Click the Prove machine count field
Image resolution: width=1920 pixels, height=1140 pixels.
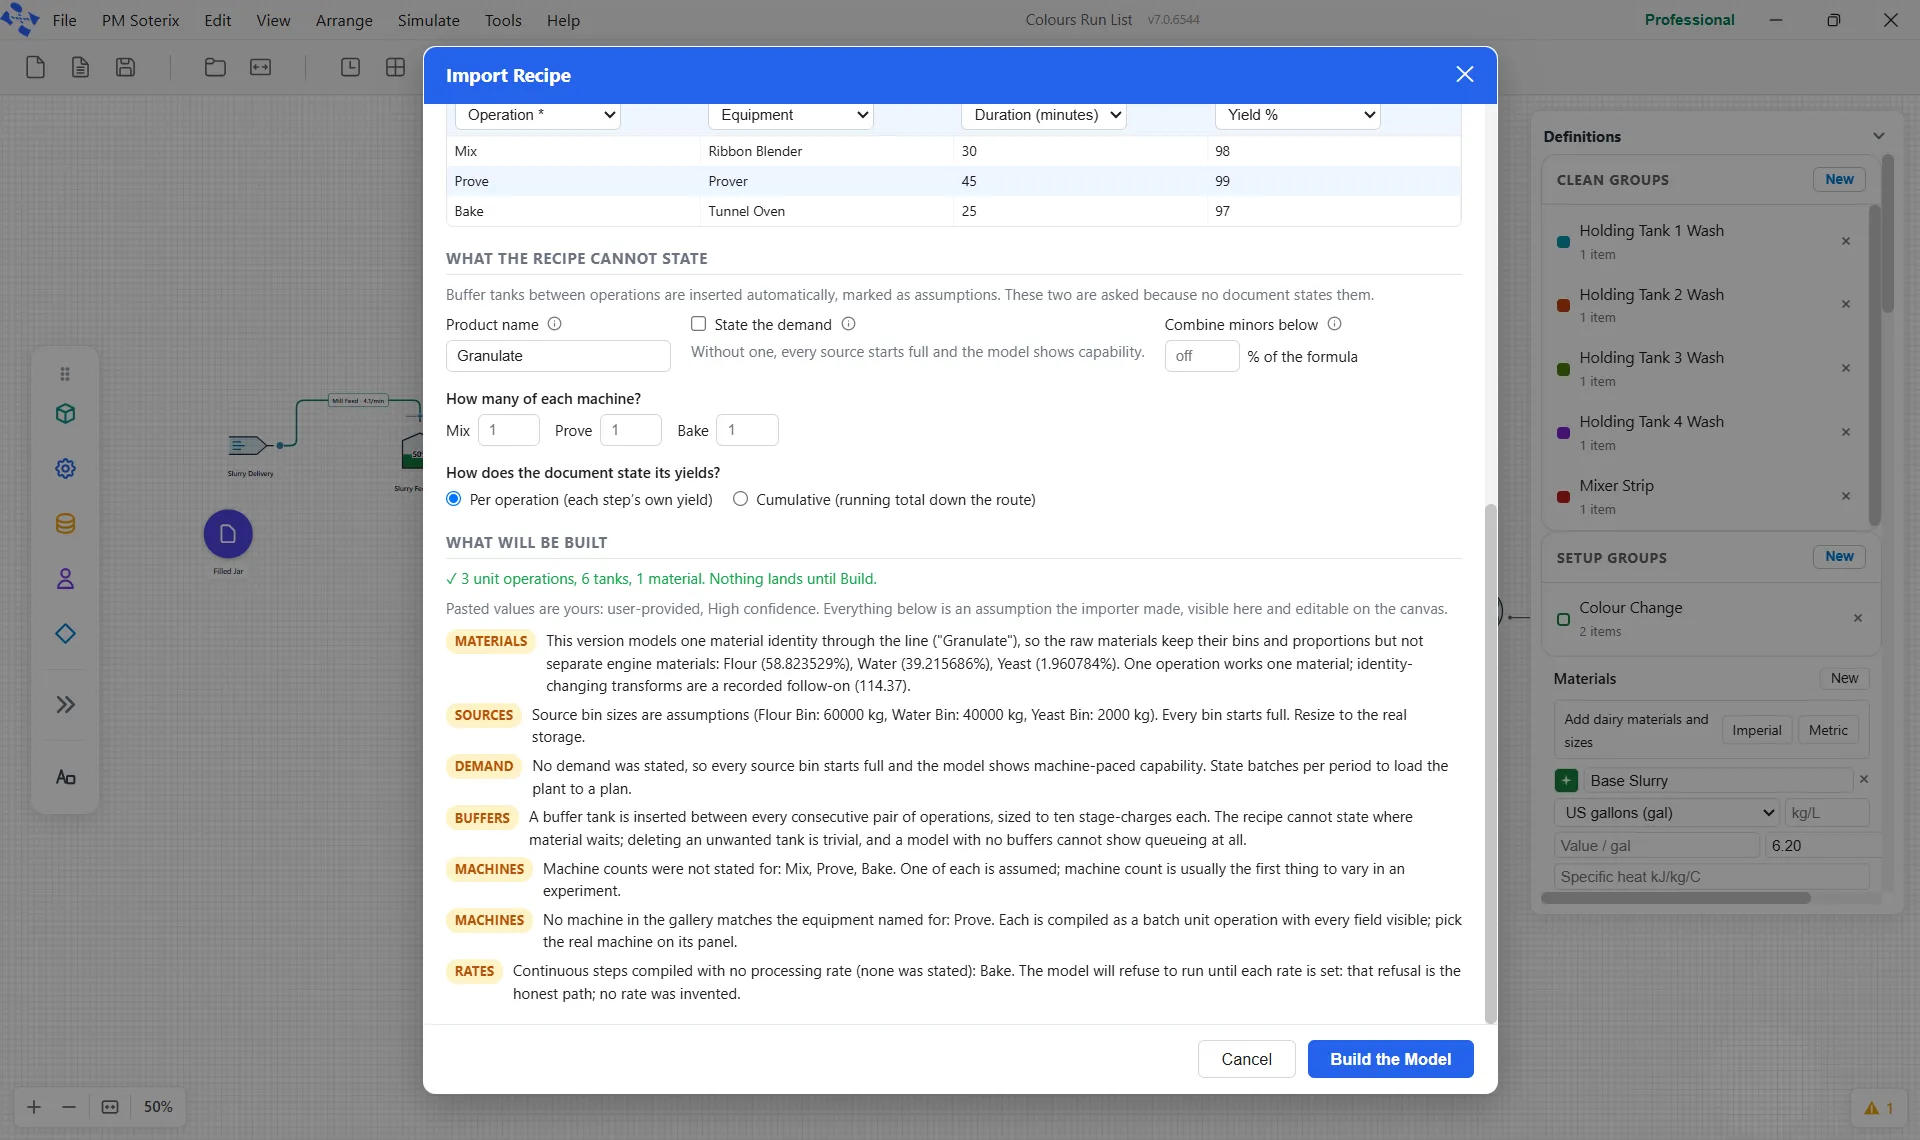click(631, 430)
